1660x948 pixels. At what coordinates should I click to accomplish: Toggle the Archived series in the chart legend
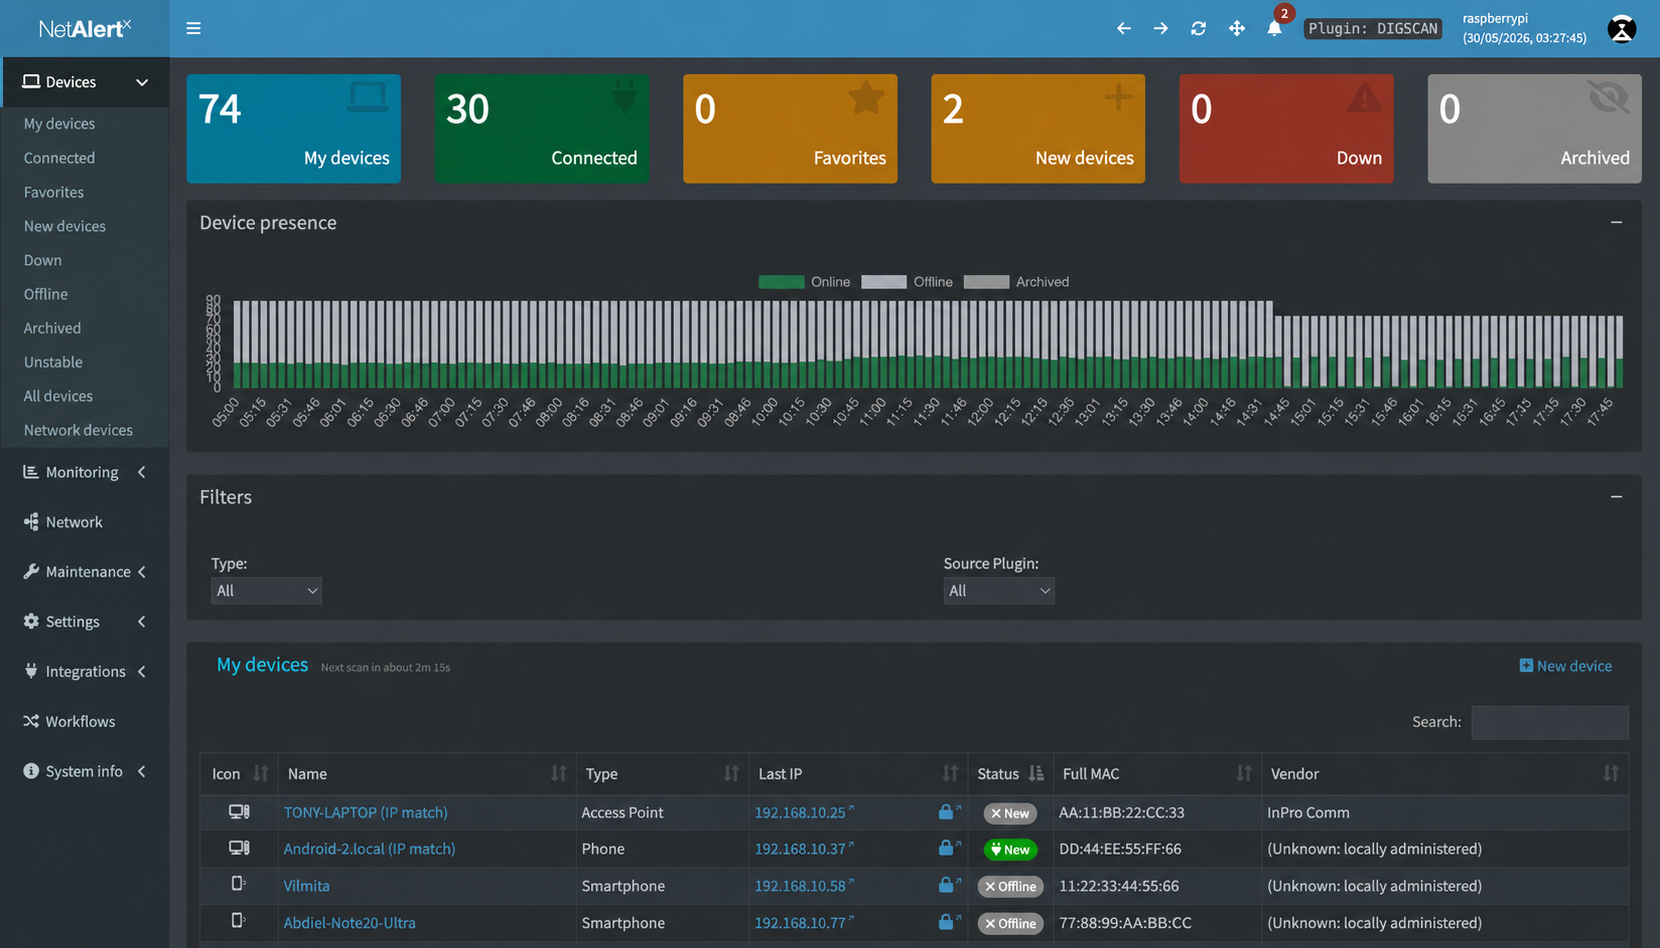tap(1016, 282)
